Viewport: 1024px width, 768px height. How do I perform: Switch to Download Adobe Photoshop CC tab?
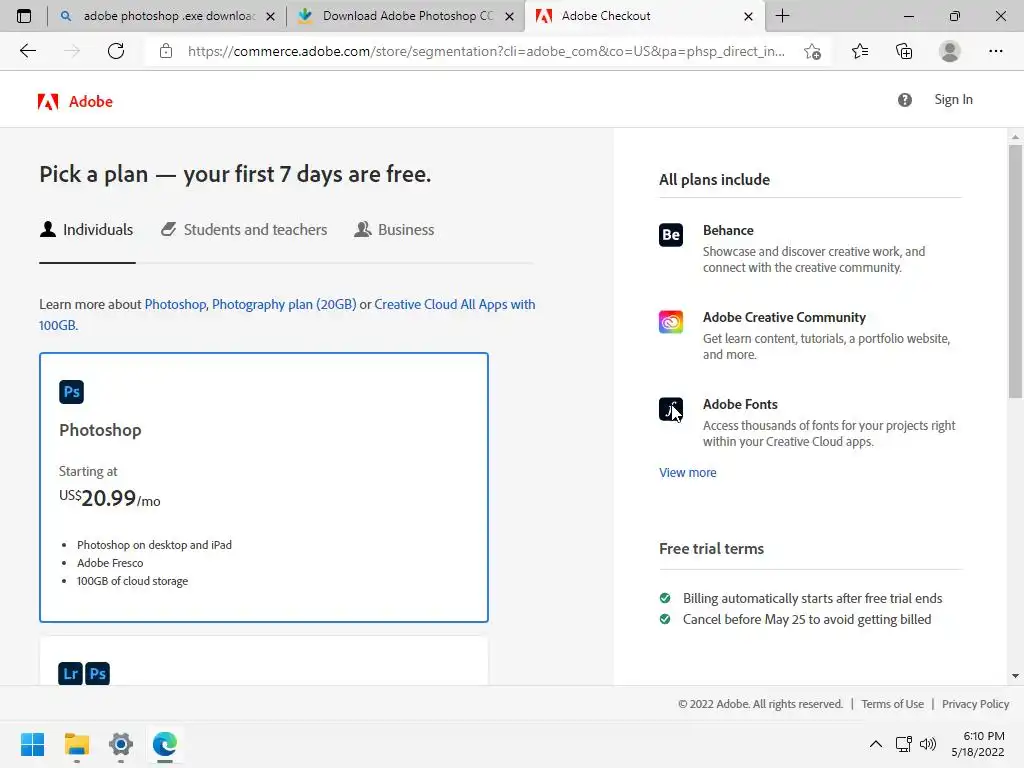point(405,16)
